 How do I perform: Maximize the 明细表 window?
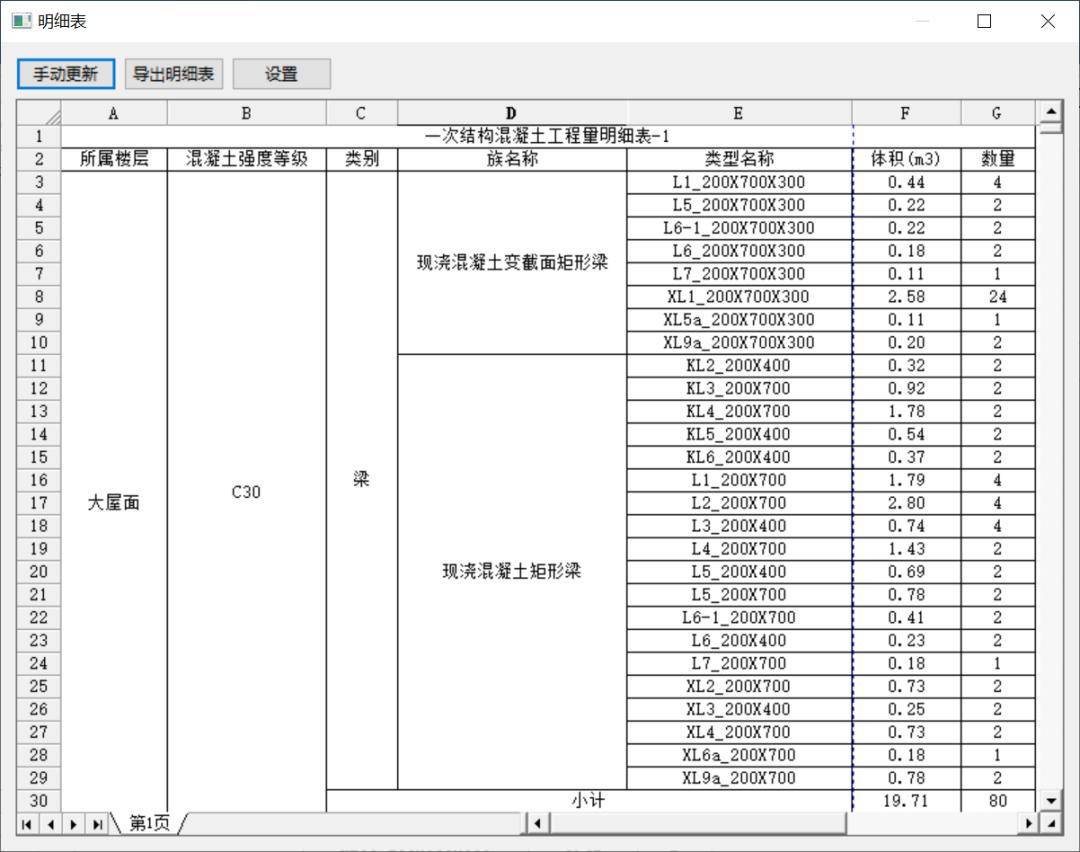click(x=984, y=21)
